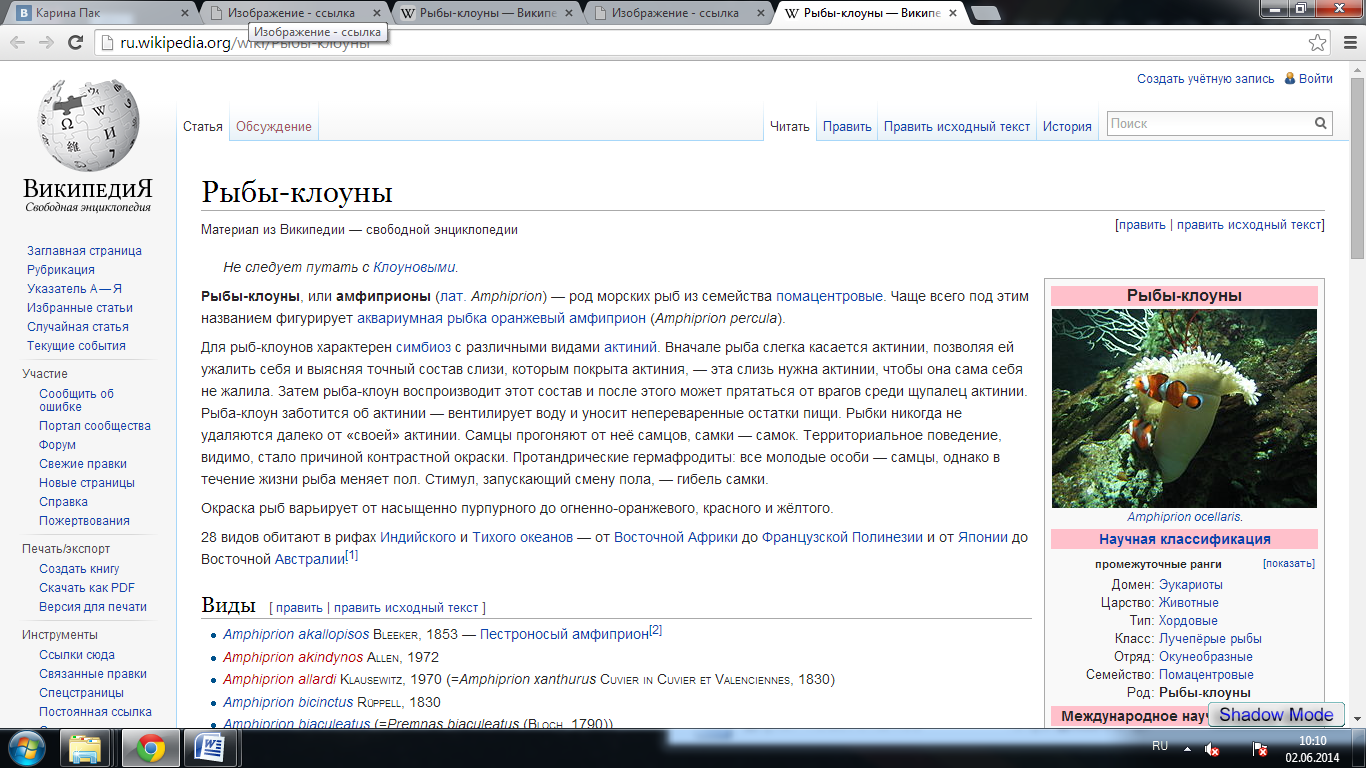Click the search magnifier icon
Image resolution: width=1366 pixels, height=768 pixels.
[1321, 124]
